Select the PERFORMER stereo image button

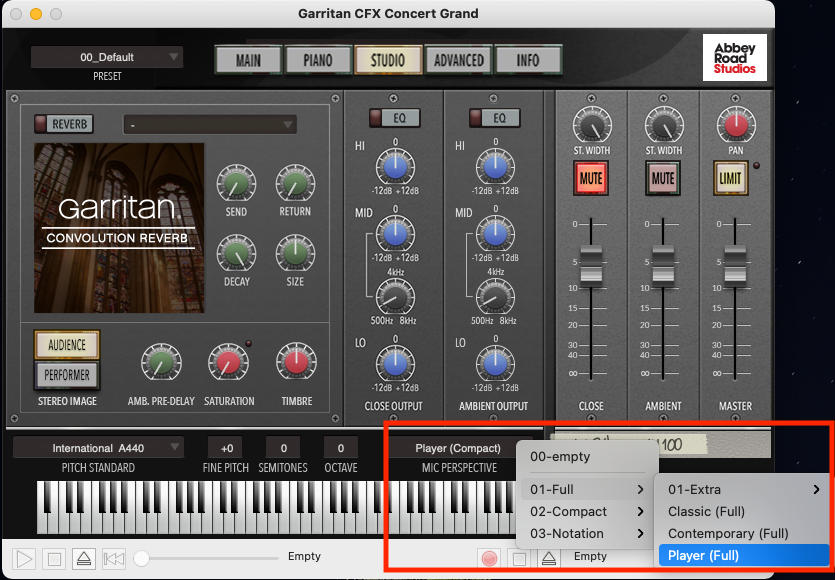pyautogui.click(x=67, y=375)
